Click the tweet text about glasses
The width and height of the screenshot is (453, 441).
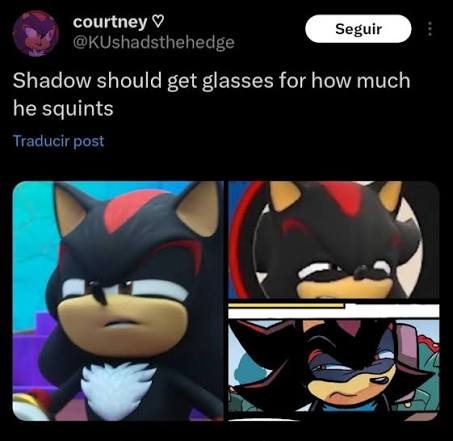pos(211,94)
